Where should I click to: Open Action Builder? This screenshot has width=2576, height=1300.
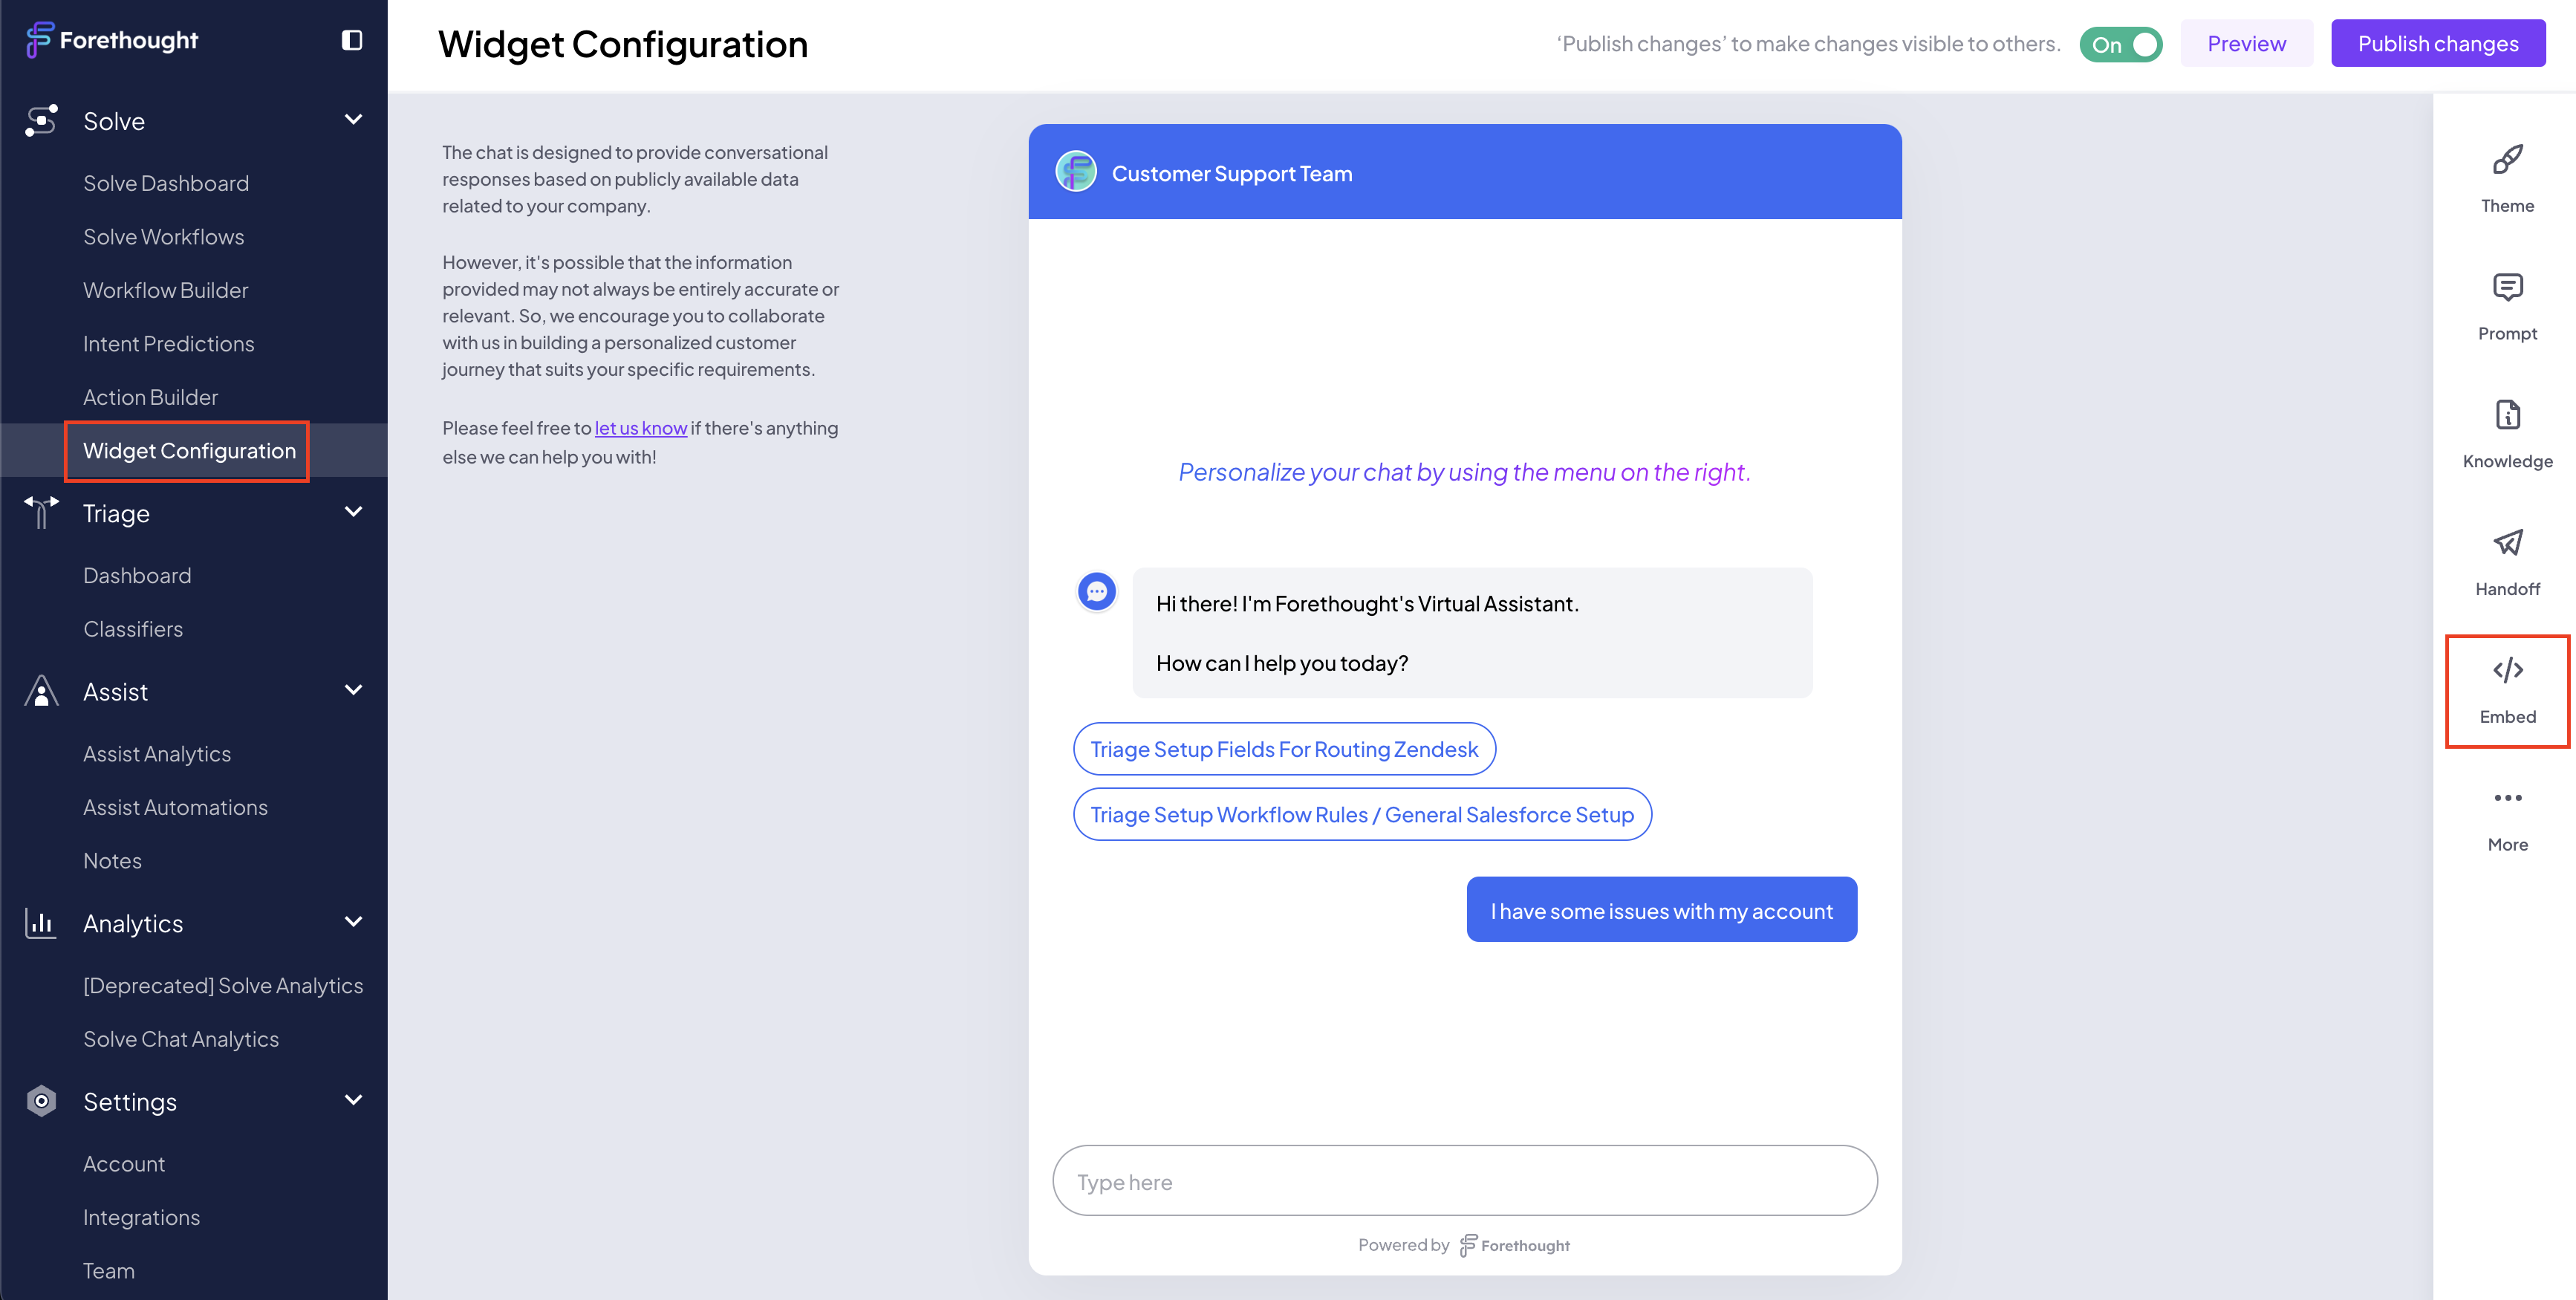point(151,397)
